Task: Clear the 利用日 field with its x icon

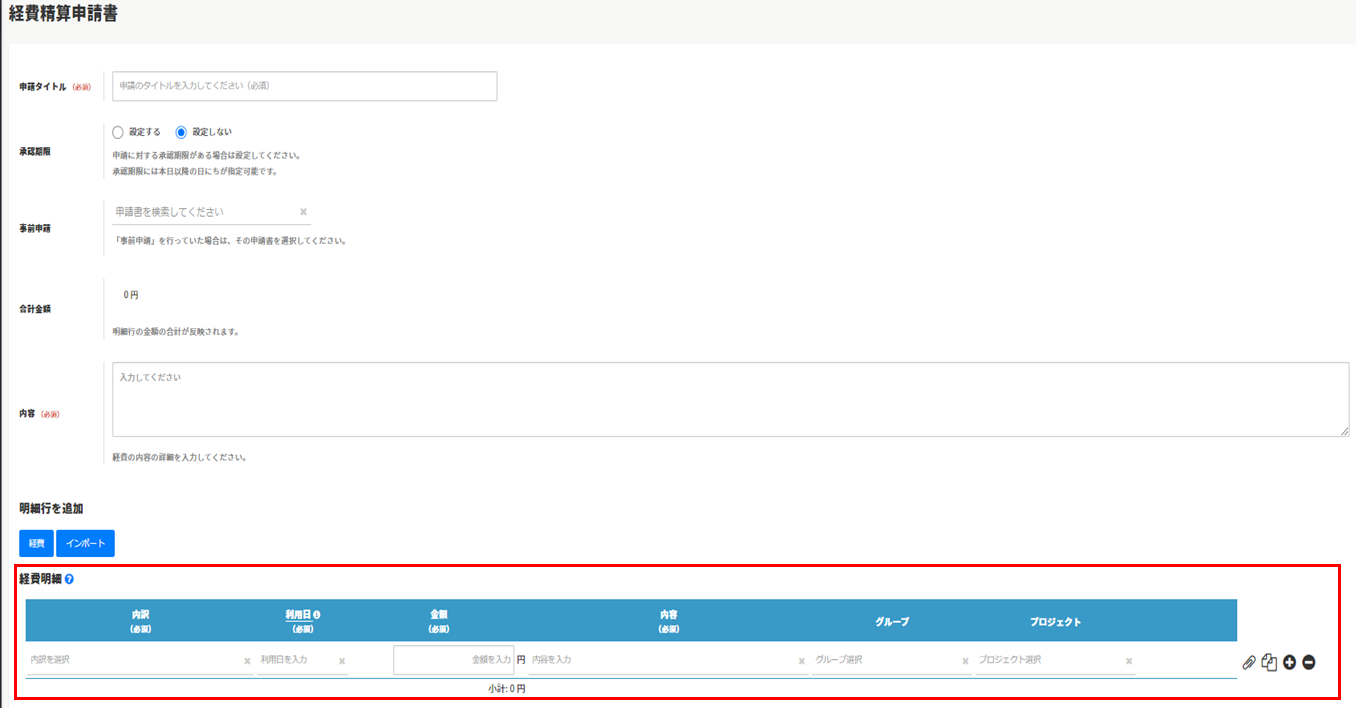Action: [342, 661]
